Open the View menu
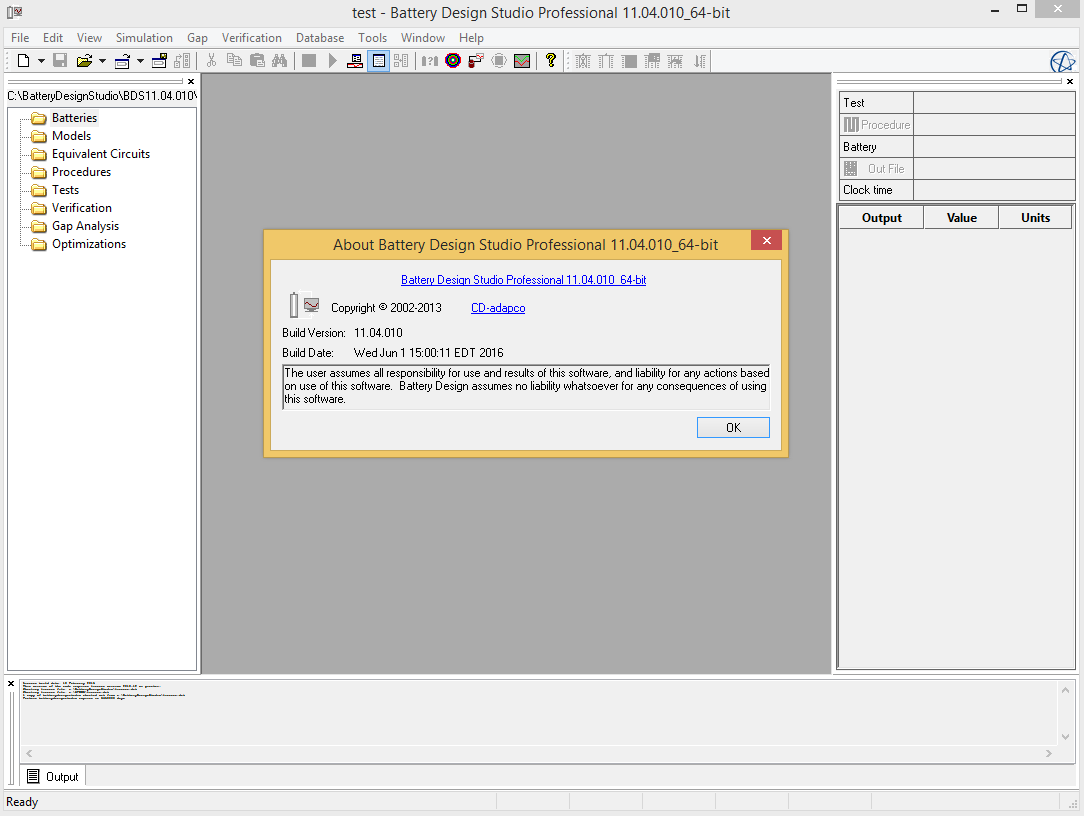 (89, 38)
